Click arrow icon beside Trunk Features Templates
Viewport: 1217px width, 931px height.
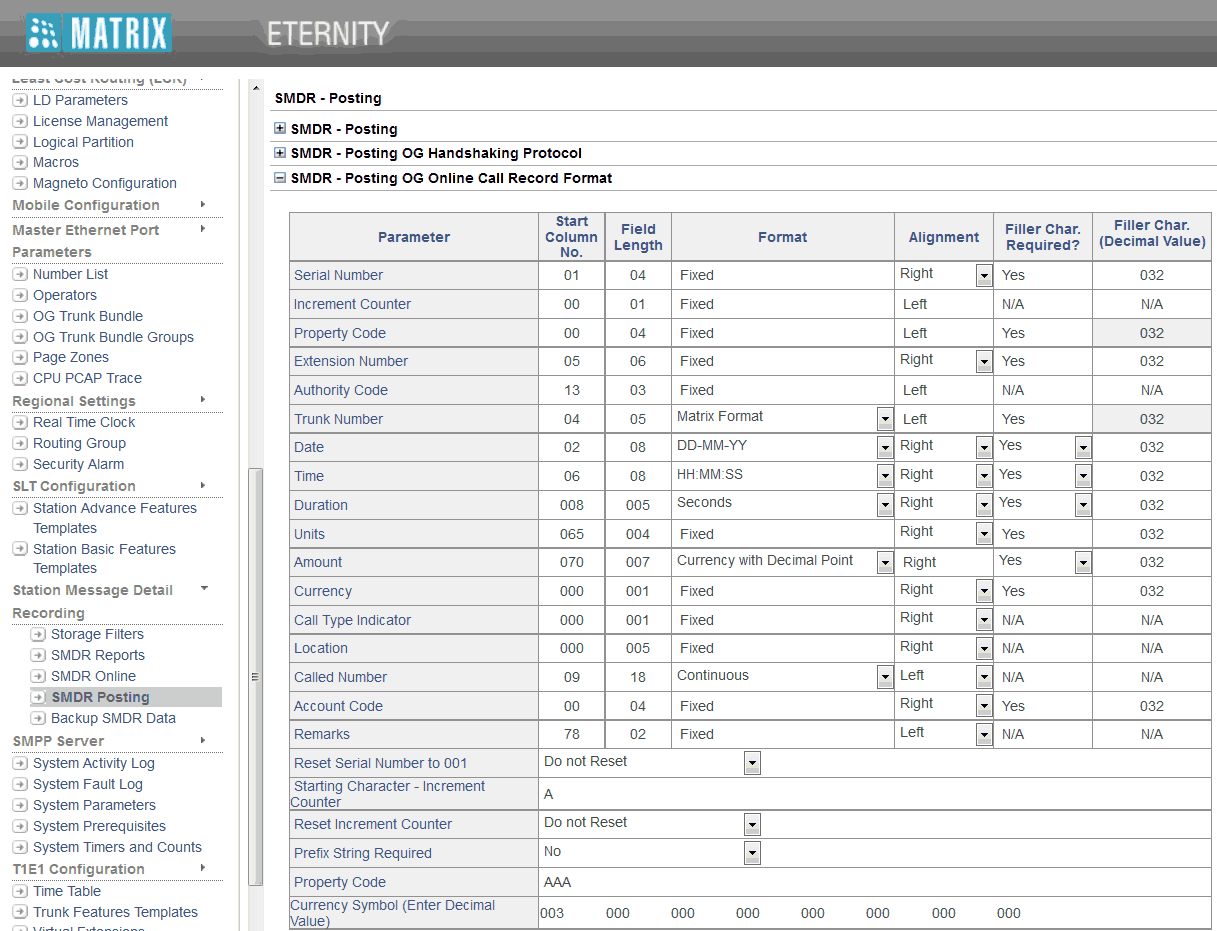coord(20,912)
